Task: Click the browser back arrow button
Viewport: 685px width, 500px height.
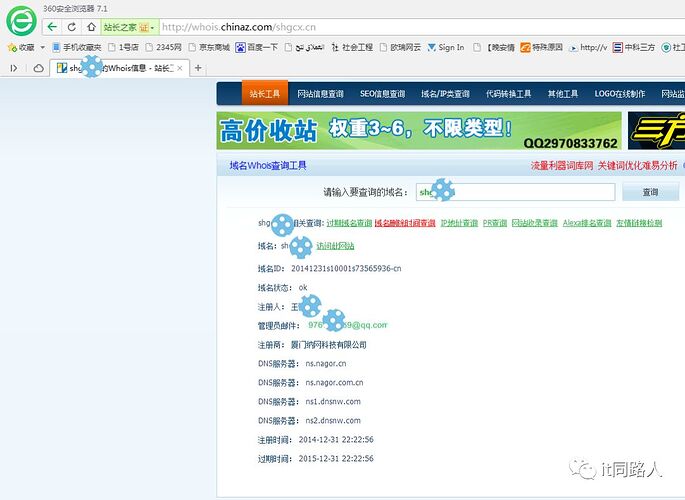Action: (53, 27)
